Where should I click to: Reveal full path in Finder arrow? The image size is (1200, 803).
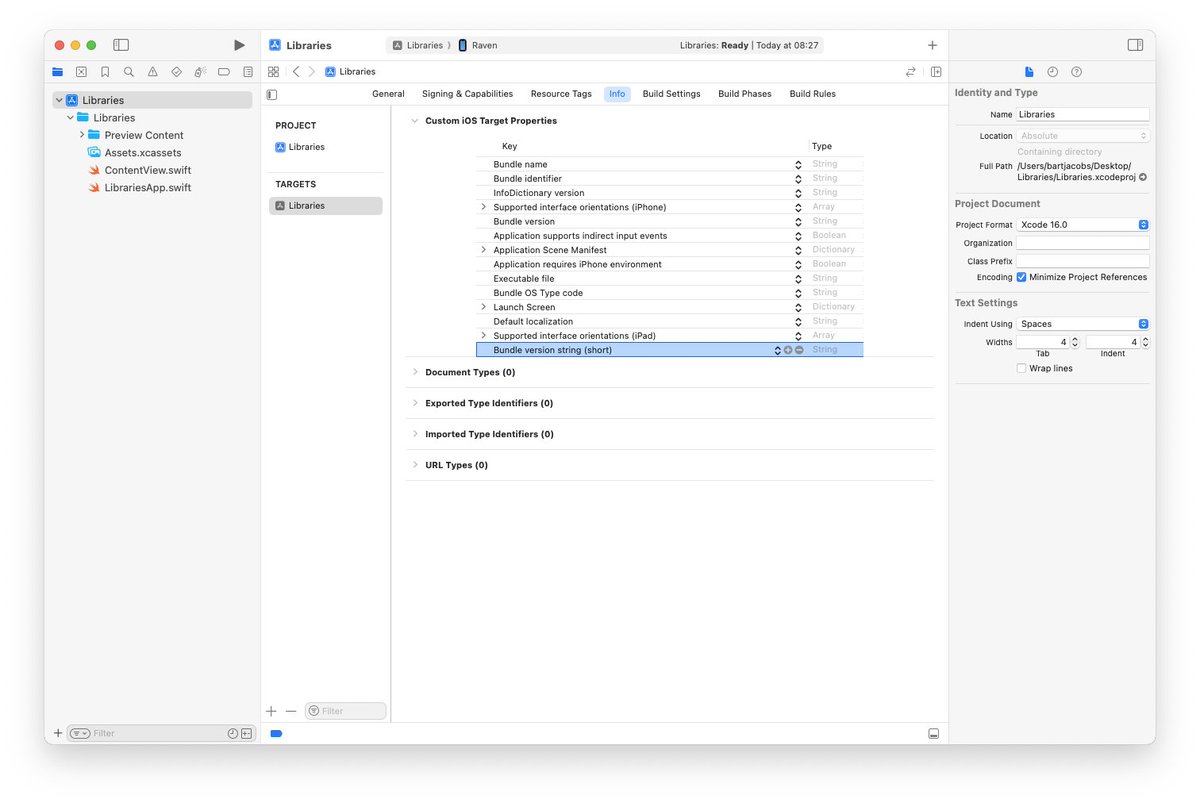click(x=1143, y=177)
